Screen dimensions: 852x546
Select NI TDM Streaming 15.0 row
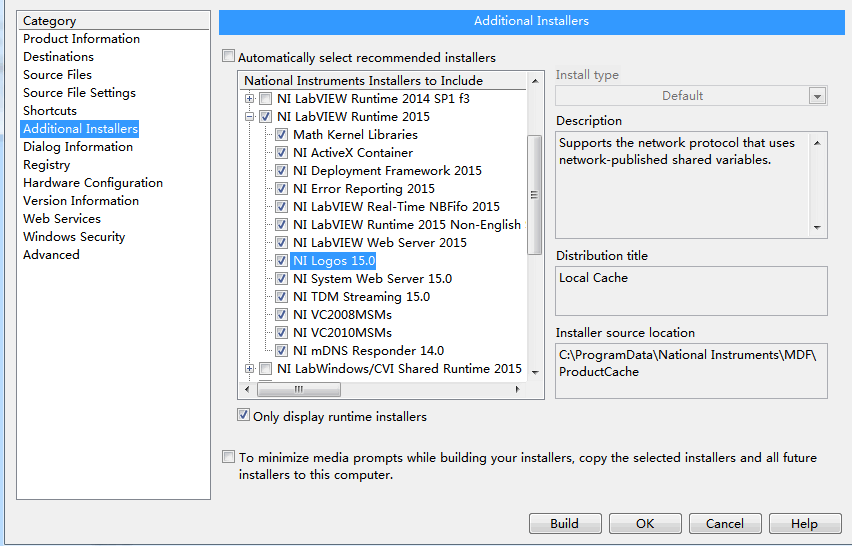(361, 297)
